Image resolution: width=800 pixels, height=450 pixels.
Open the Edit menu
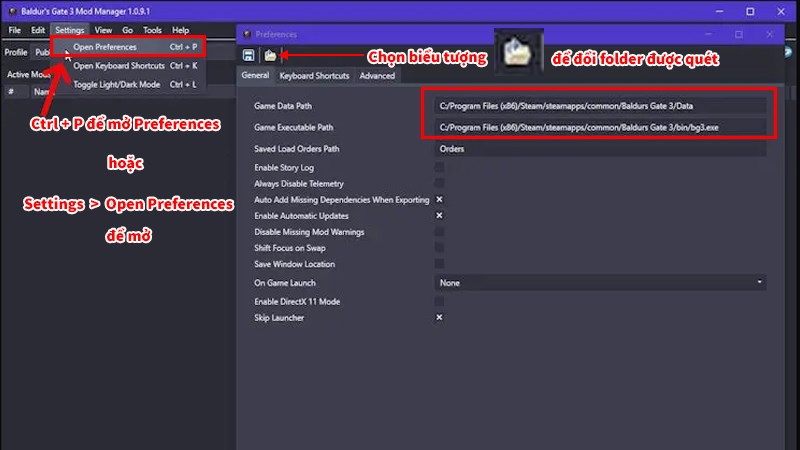click(x=38, y=30)
